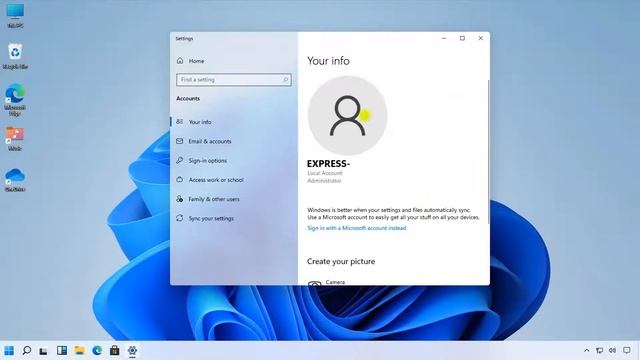
Task: Close the Settings window
Action: click(x=480, y=38)
